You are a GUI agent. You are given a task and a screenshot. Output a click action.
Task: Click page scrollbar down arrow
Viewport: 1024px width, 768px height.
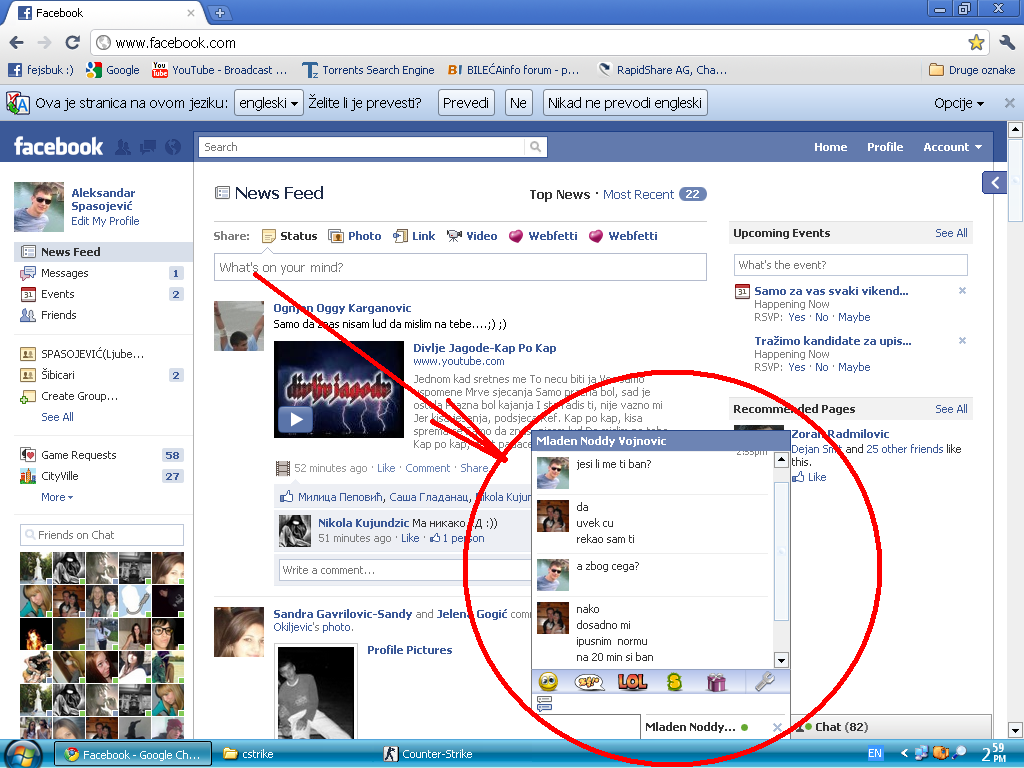coord(1016,729)
